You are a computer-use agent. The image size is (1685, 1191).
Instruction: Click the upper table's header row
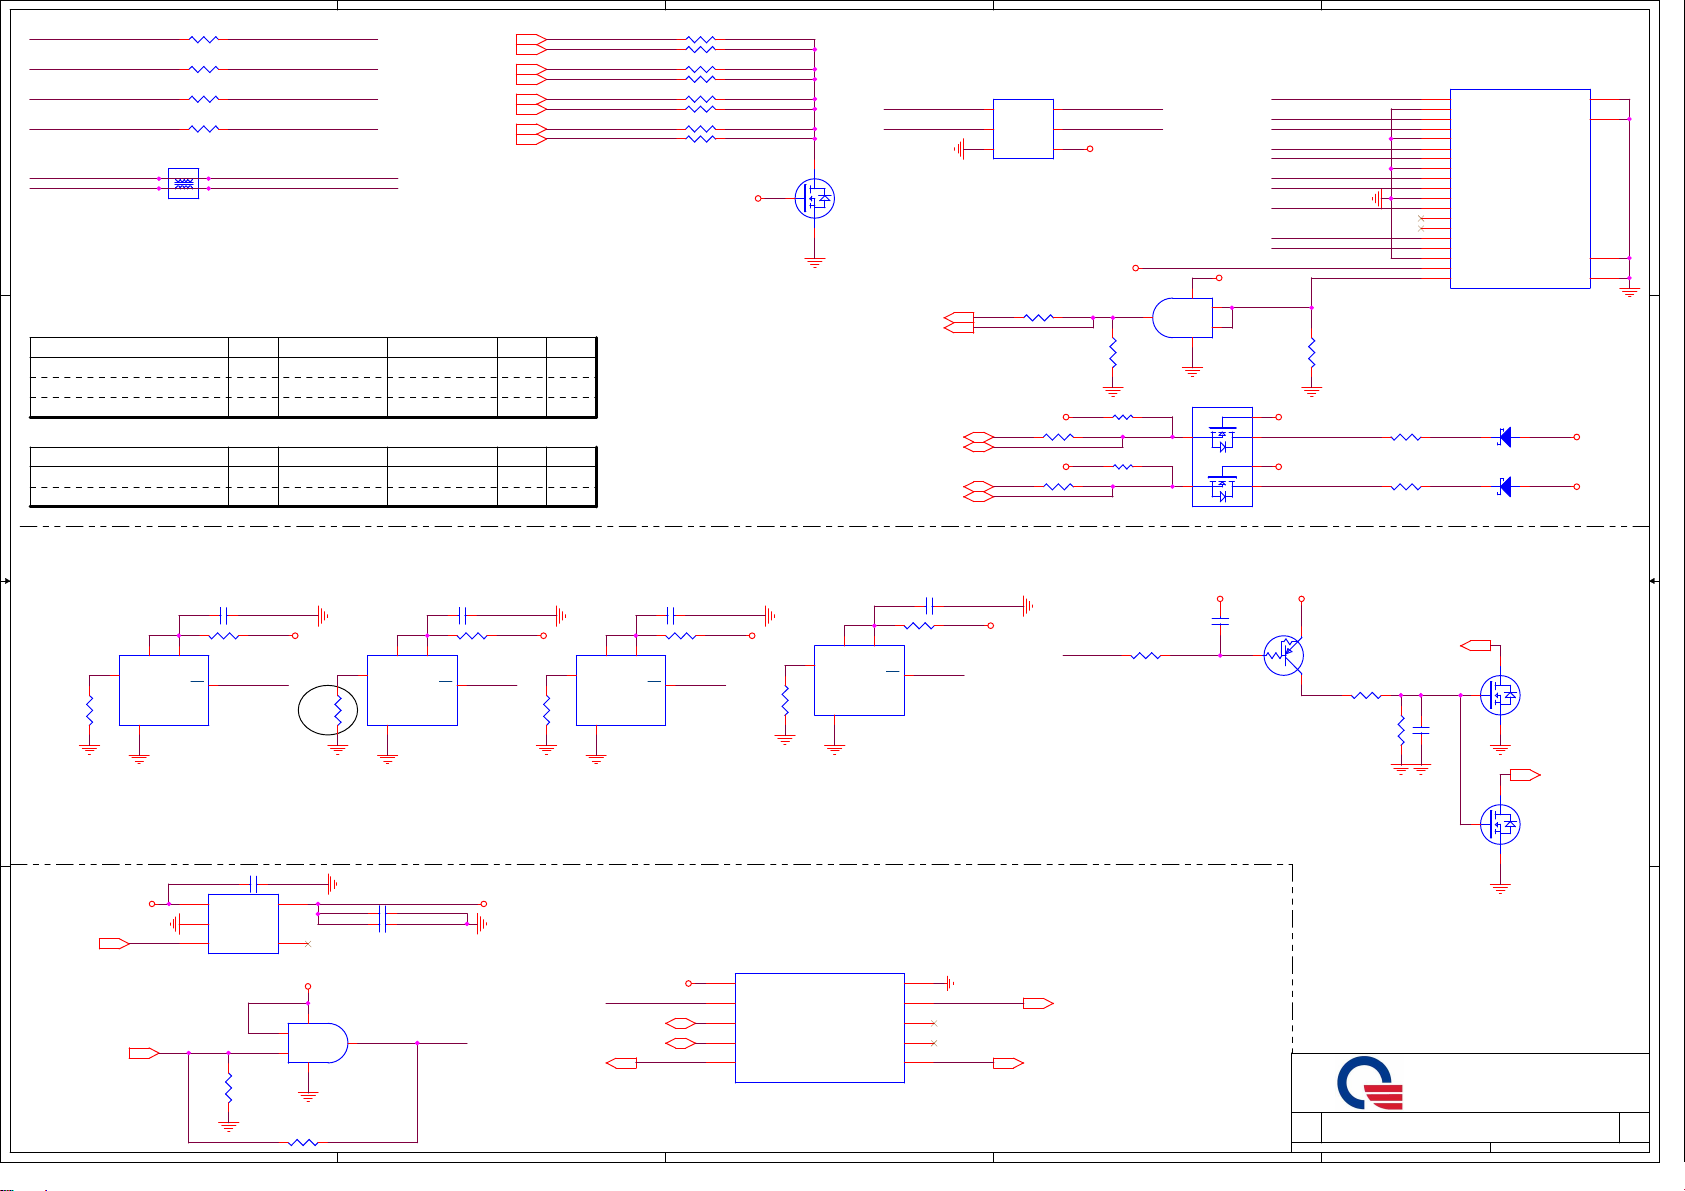click(x=313, y=348)
